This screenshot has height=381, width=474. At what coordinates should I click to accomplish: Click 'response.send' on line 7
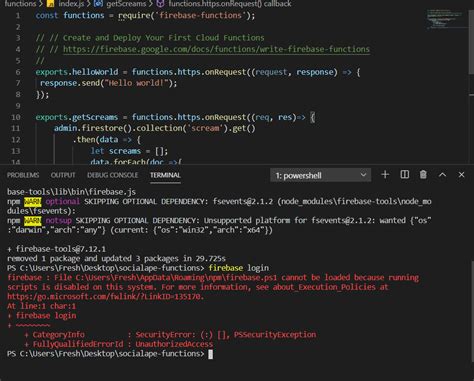70,83
